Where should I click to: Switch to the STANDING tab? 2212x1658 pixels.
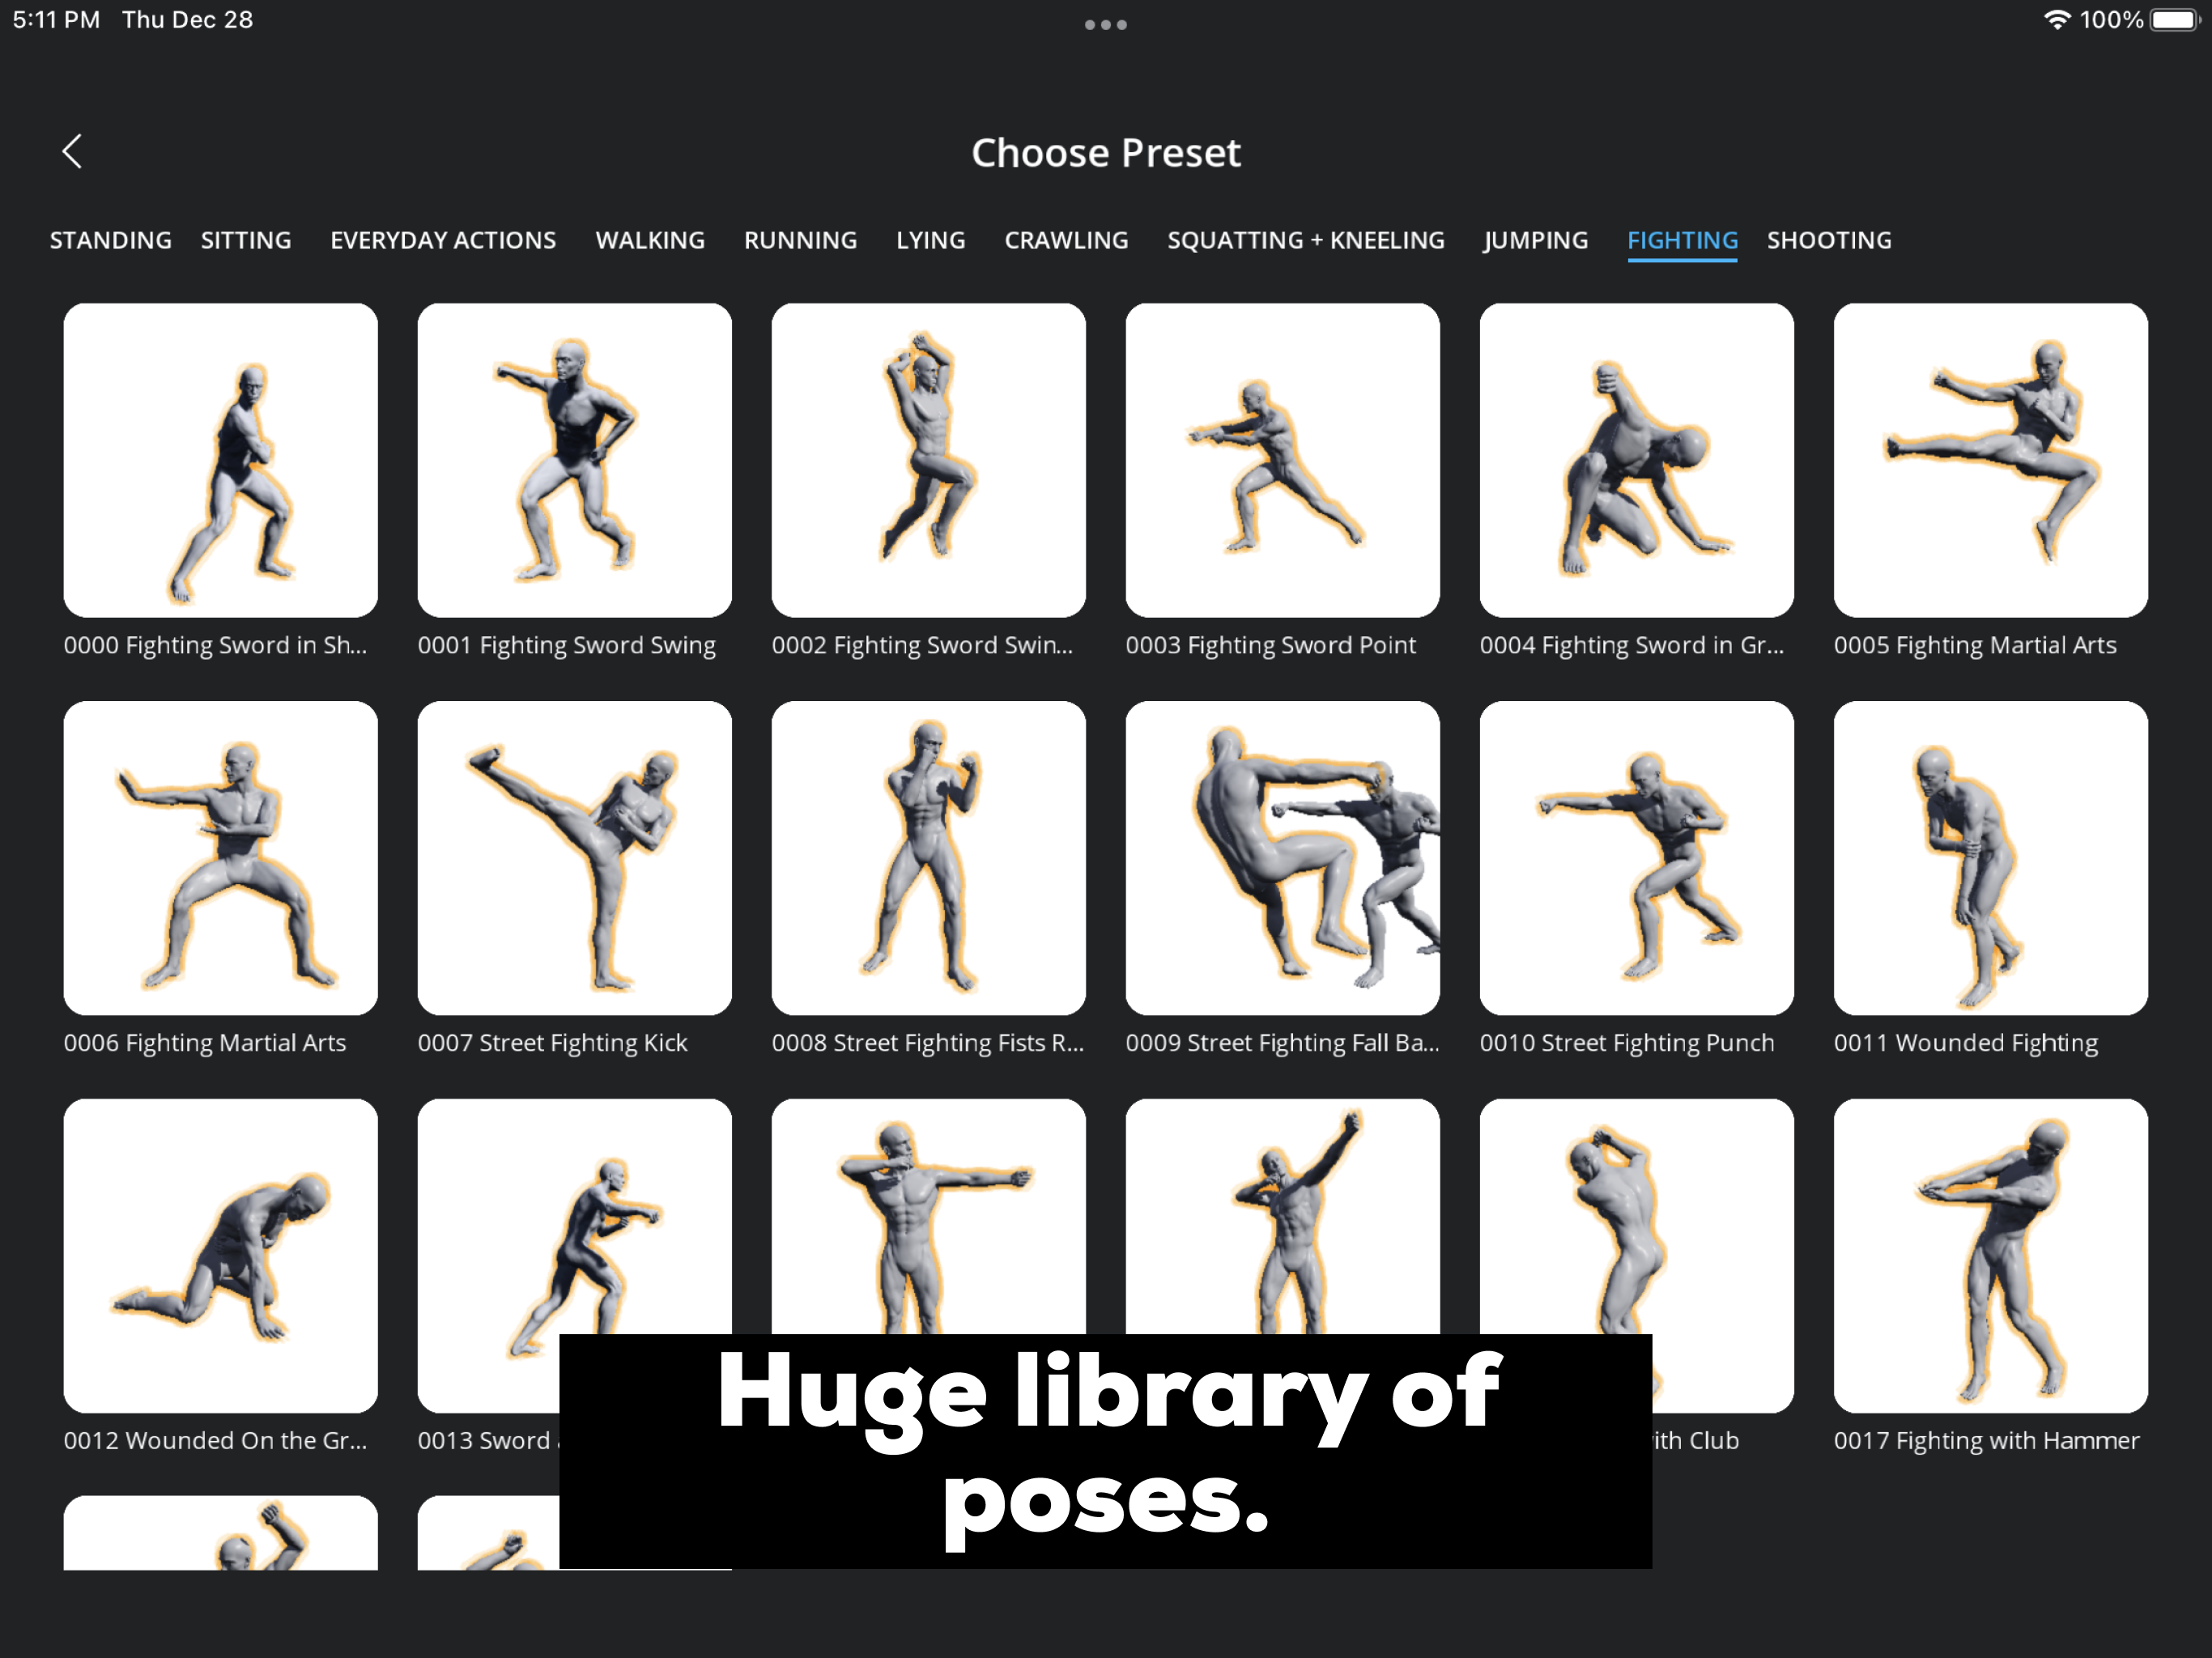tap(111, 240)
